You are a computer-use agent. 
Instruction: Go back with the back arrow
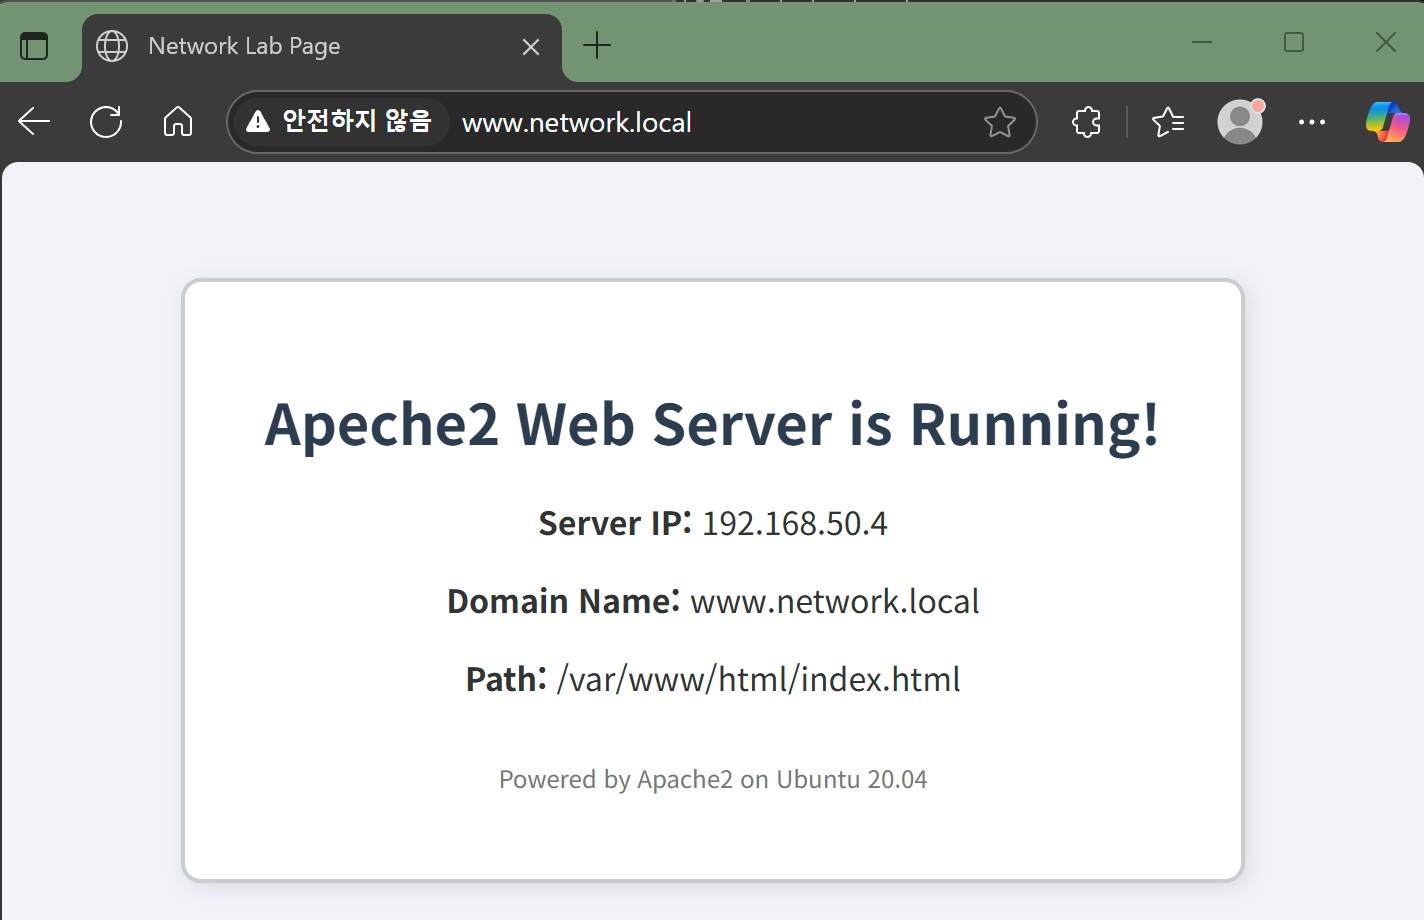click(34, 122)
